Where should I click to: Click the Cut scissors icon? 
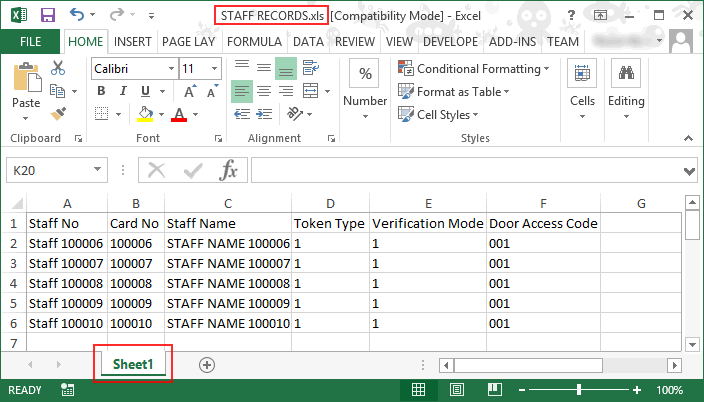(58, 69)
